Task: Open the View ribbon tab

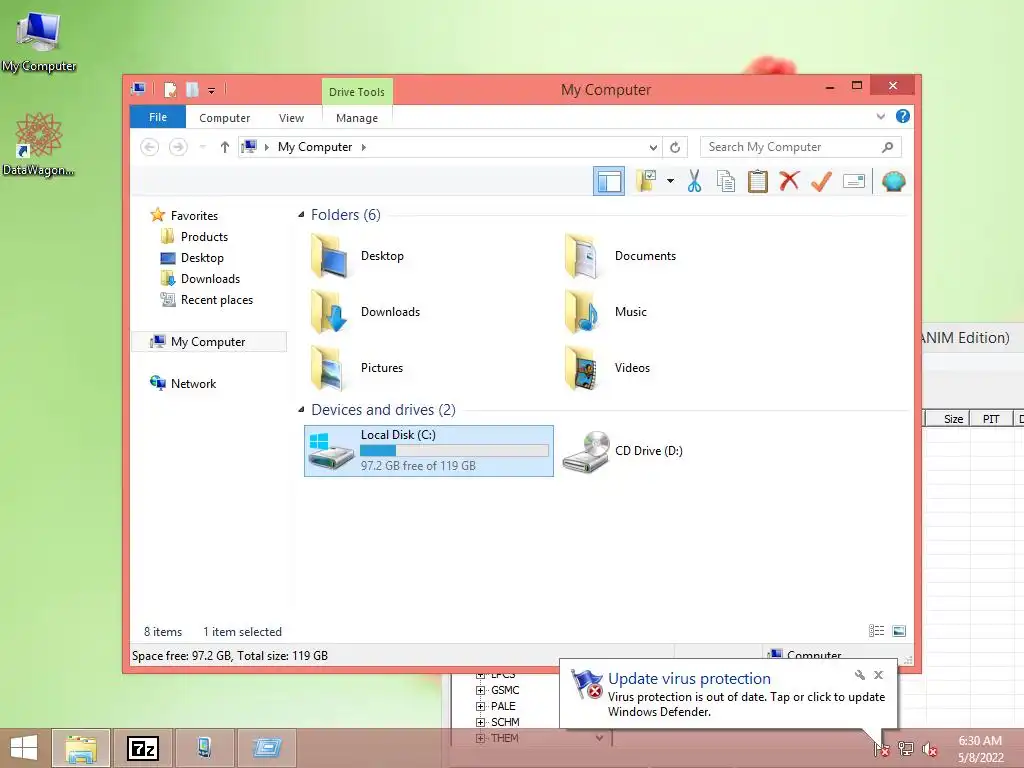Action: 291,118
